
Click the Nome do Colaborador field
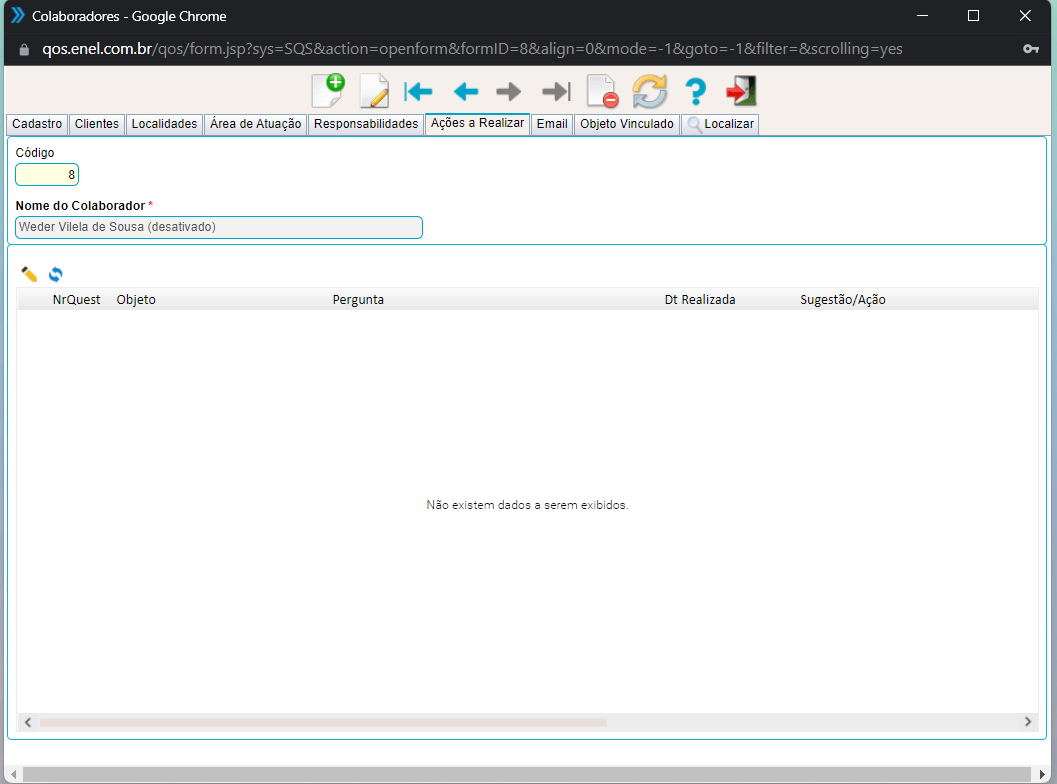(219, 227)
